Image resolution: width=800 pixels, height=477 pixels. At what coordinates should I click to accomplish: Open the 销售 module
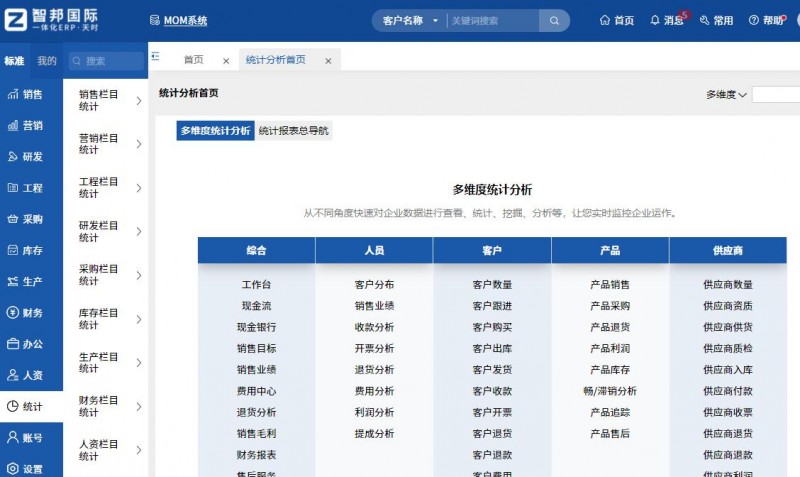pos(31,94)
